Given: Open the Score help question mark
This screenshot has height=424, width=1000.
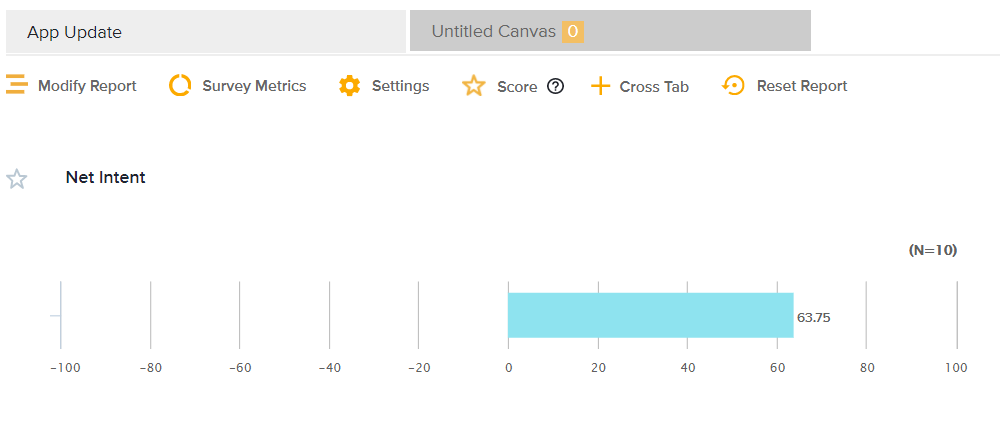Looking at the screenshot, I should pyautogui.click(x=556, y=86).
